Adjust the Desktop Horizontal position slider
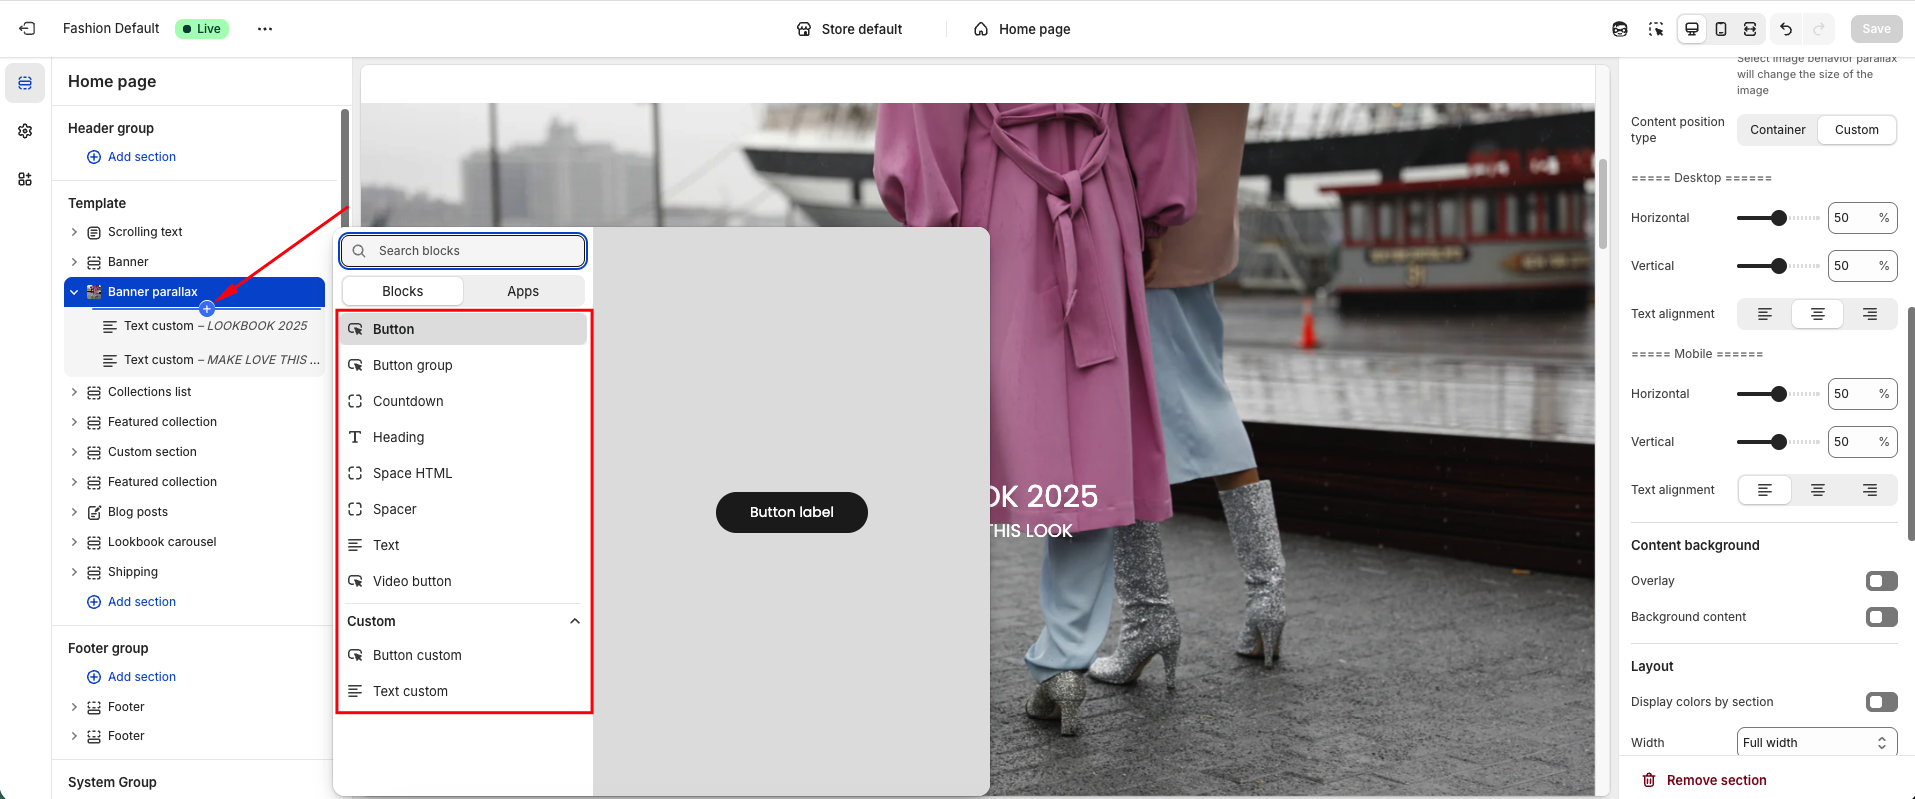1915x799 pixels. (1778, 218)
